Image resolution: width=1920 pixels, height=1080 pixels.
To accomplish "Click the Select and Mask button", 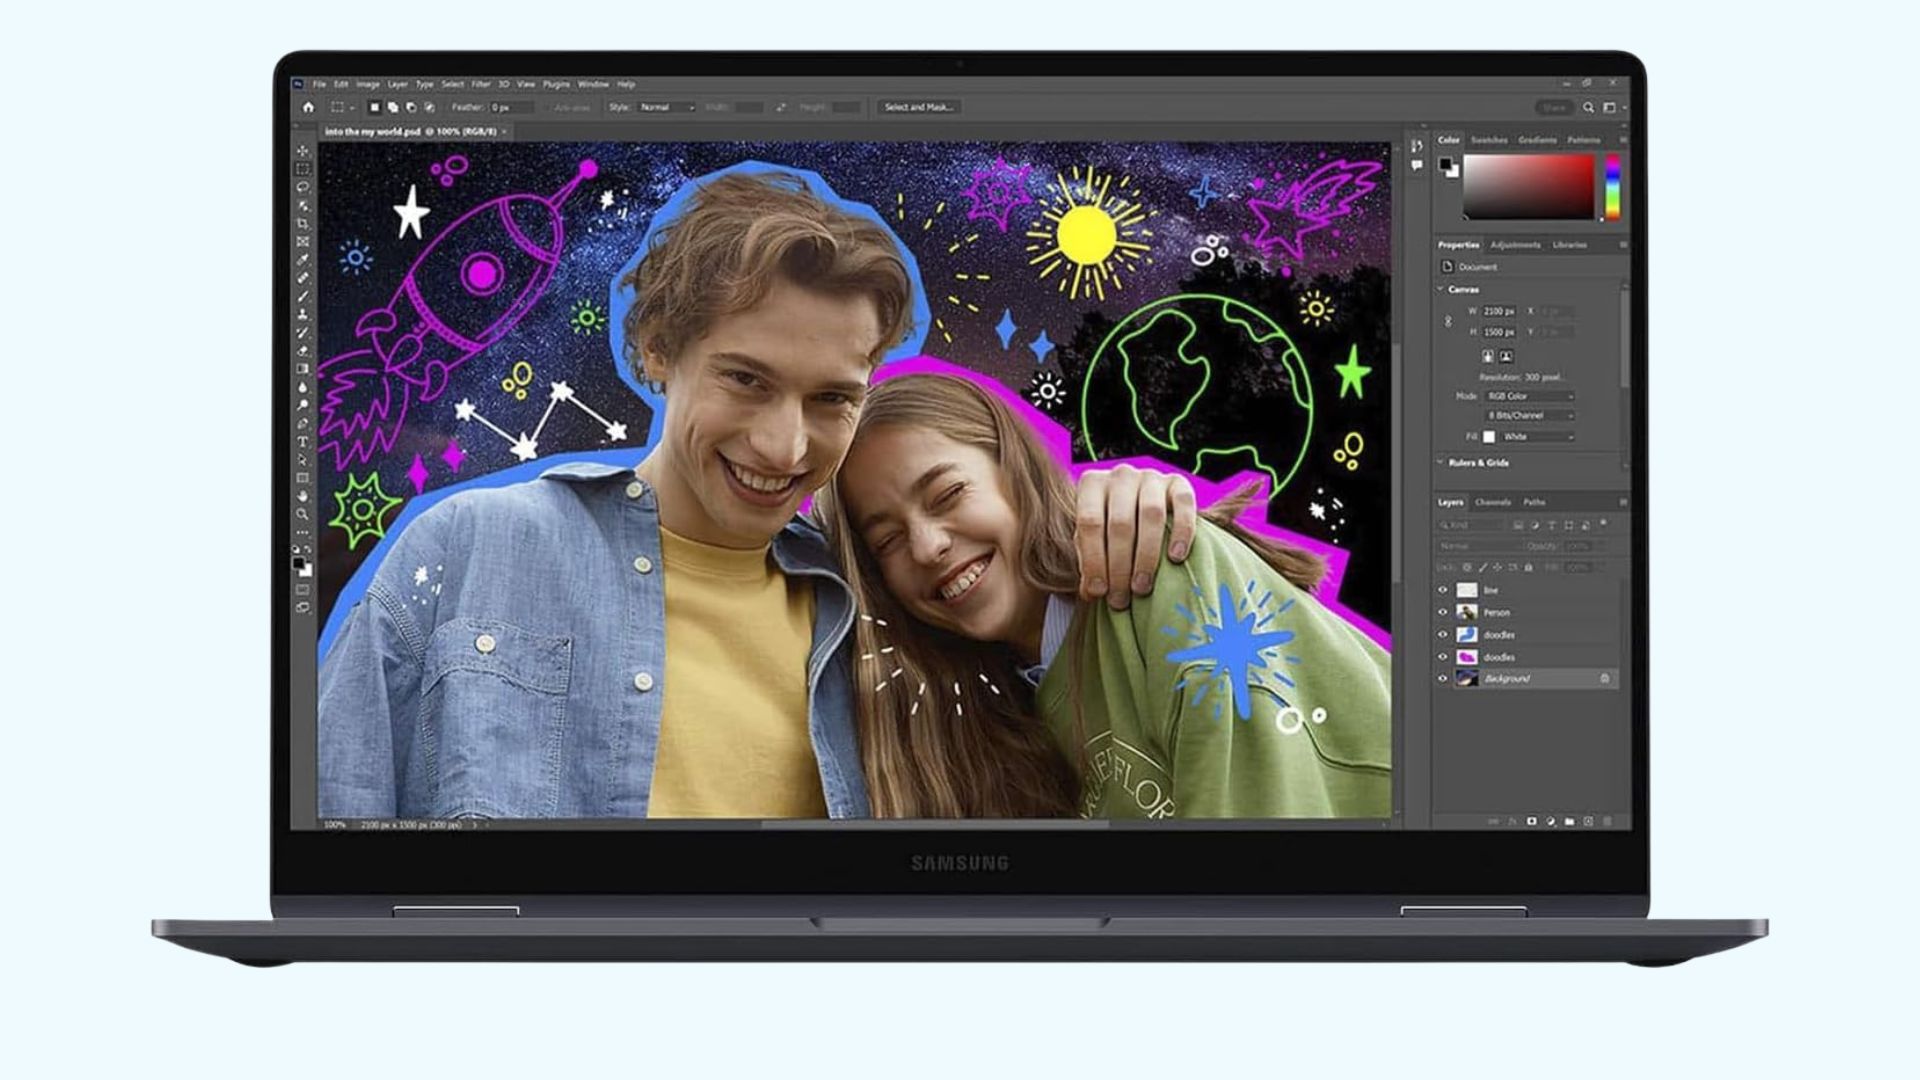I will (918, 107).
